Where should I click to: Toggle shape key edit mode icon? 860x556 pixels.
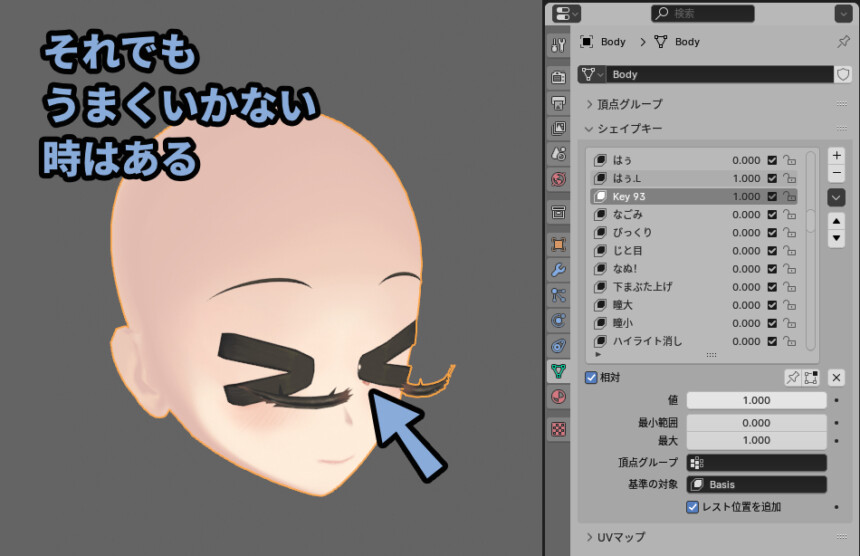tap(811, 377)
